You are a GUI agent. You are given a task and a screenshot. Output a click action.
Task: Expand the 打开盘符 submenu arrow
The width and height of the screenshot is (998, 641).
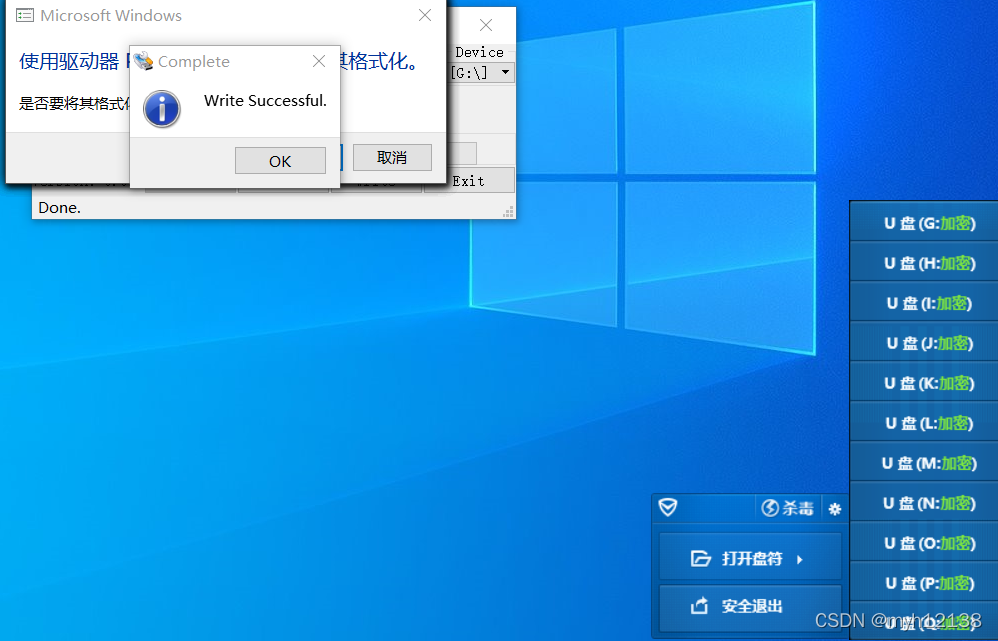(x=800, y=560)
